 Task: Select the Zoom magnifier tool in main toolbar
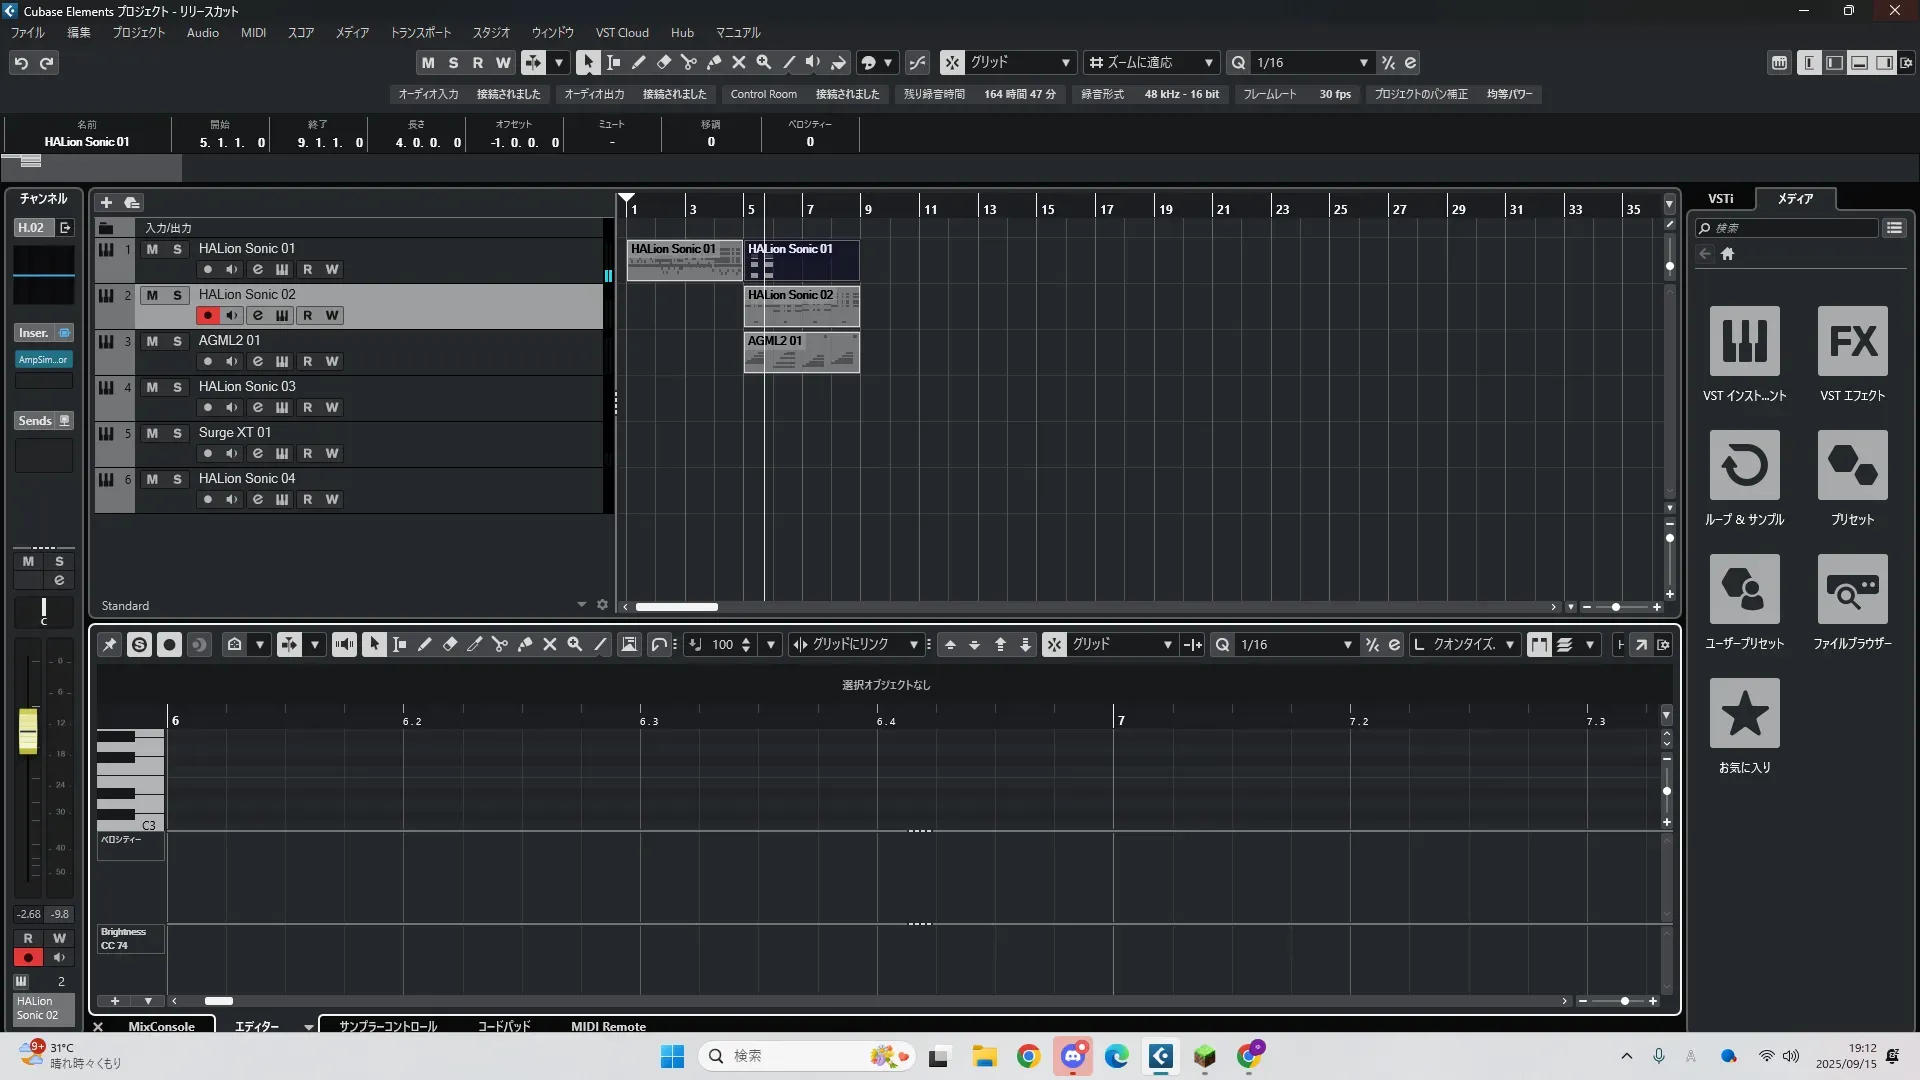[x=764, y=62]
